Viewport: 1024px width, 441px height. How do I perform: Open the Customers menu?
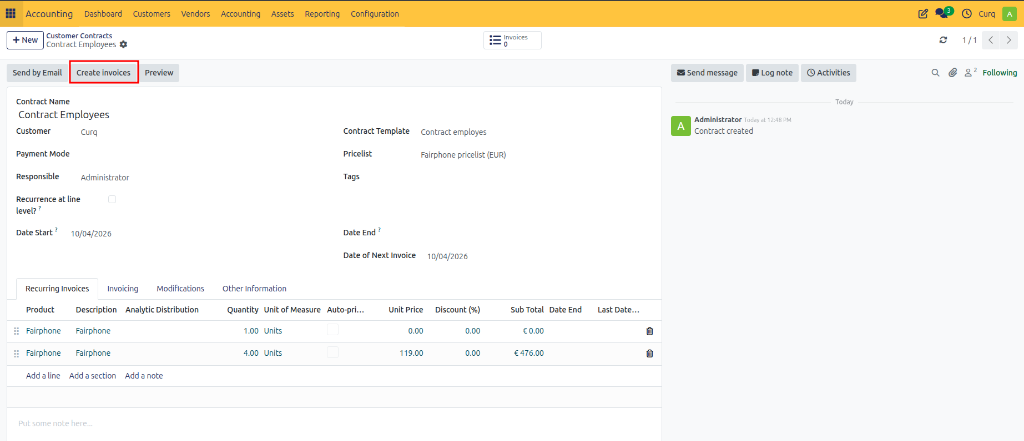(152, 14)
